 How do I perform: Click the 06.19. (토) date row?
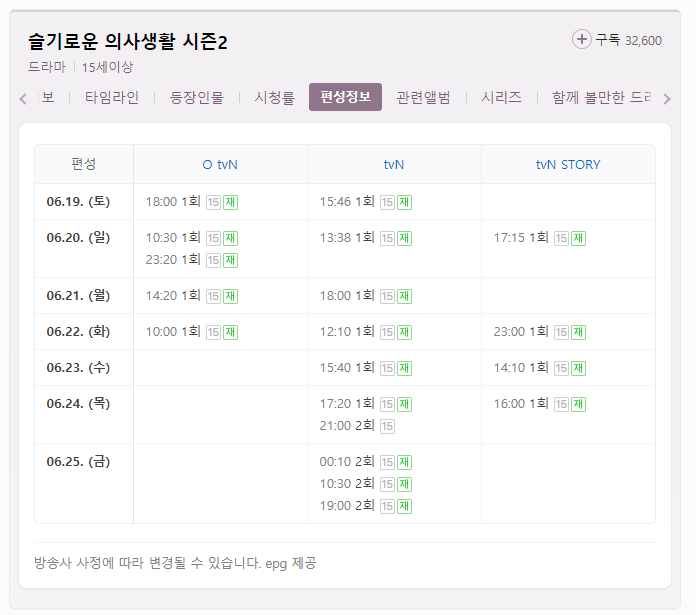click(78, 201)
